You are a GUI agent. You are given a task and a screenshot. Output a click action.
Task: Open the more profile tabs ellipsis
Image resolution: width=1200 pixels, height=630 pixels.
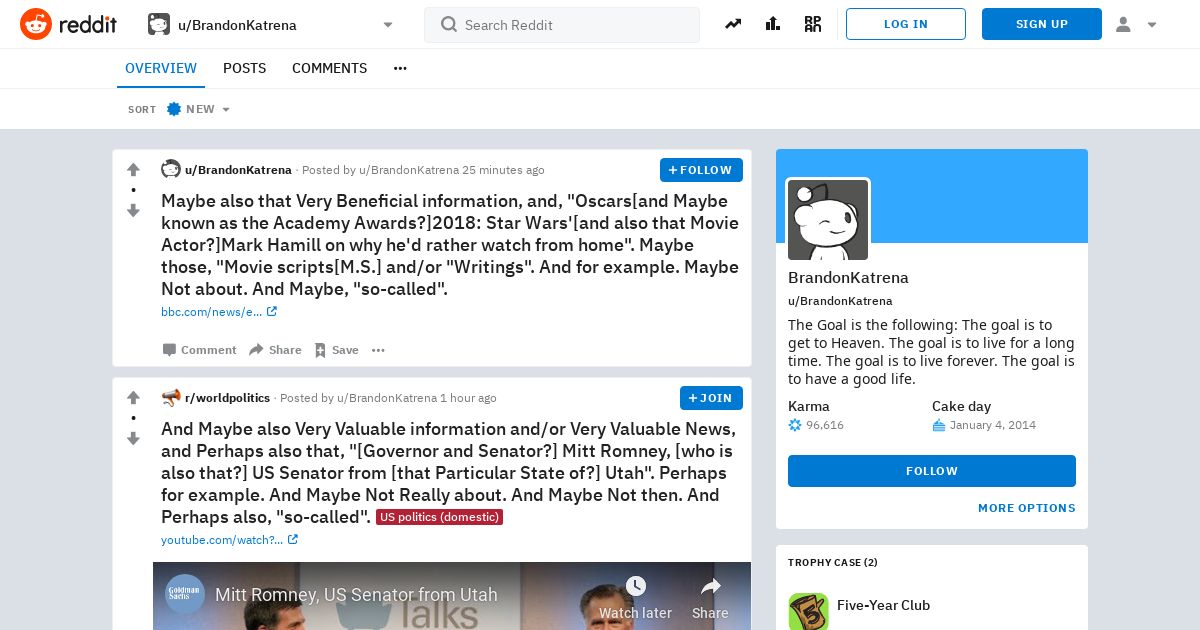[x=400, y=68]
